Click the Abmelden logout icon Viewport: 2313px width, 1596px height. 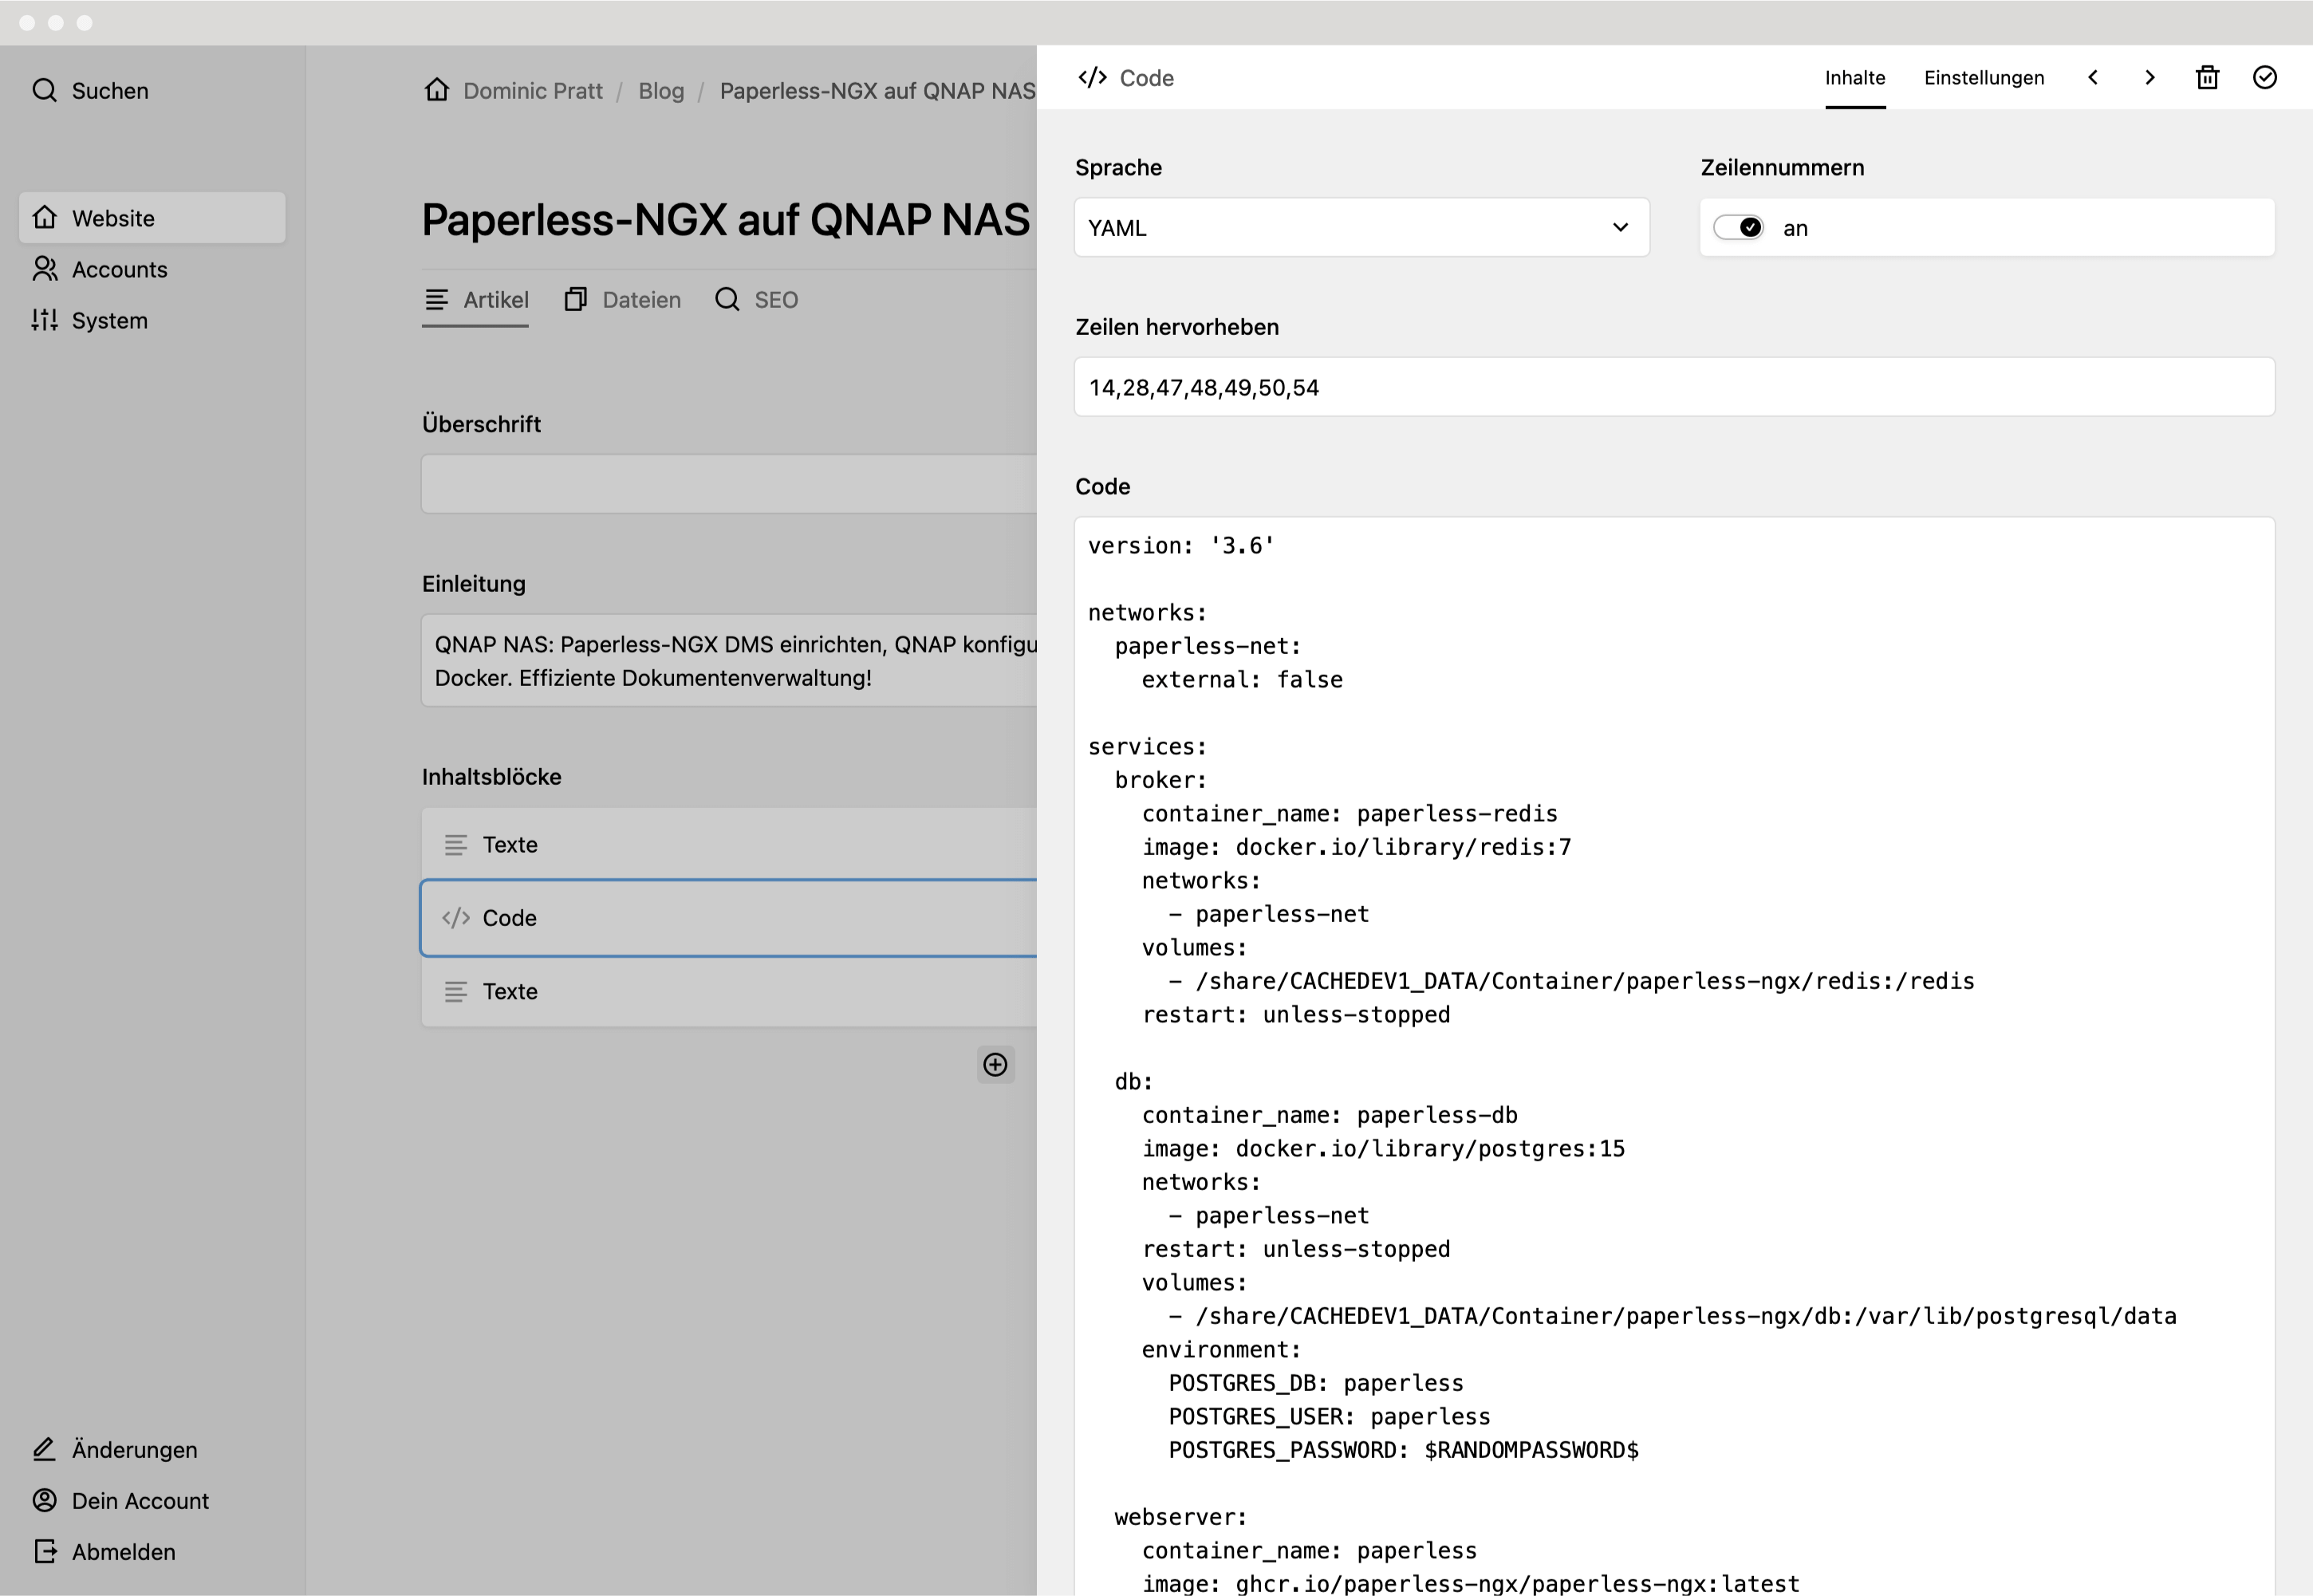[x=44, y=1550]
